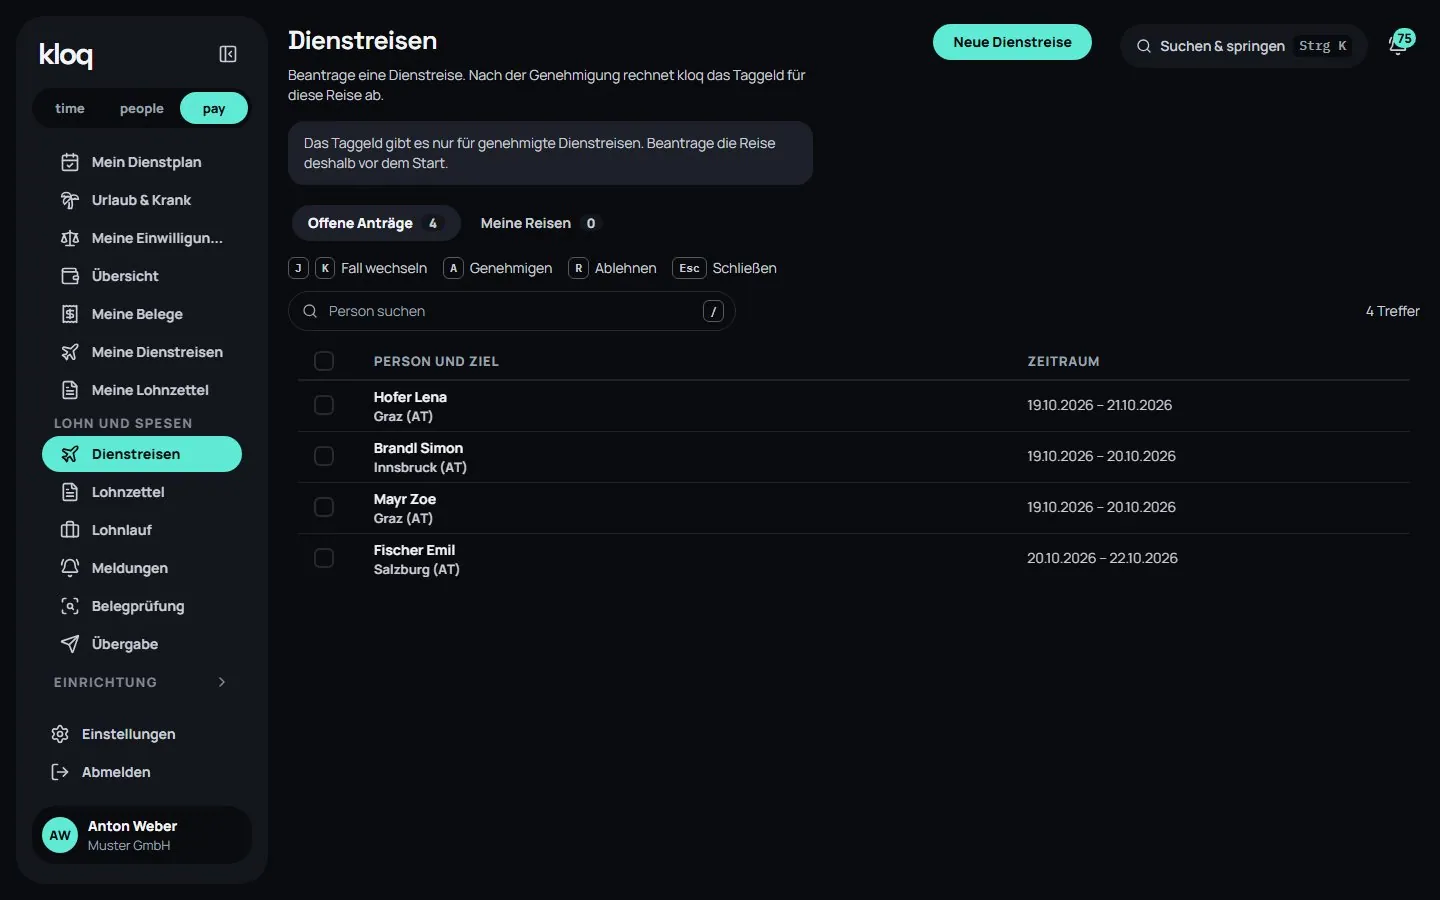1440x900 pixels.
Task: Focus the Person suchen input field
Action: pyautogui.click(x=512, y=311)
